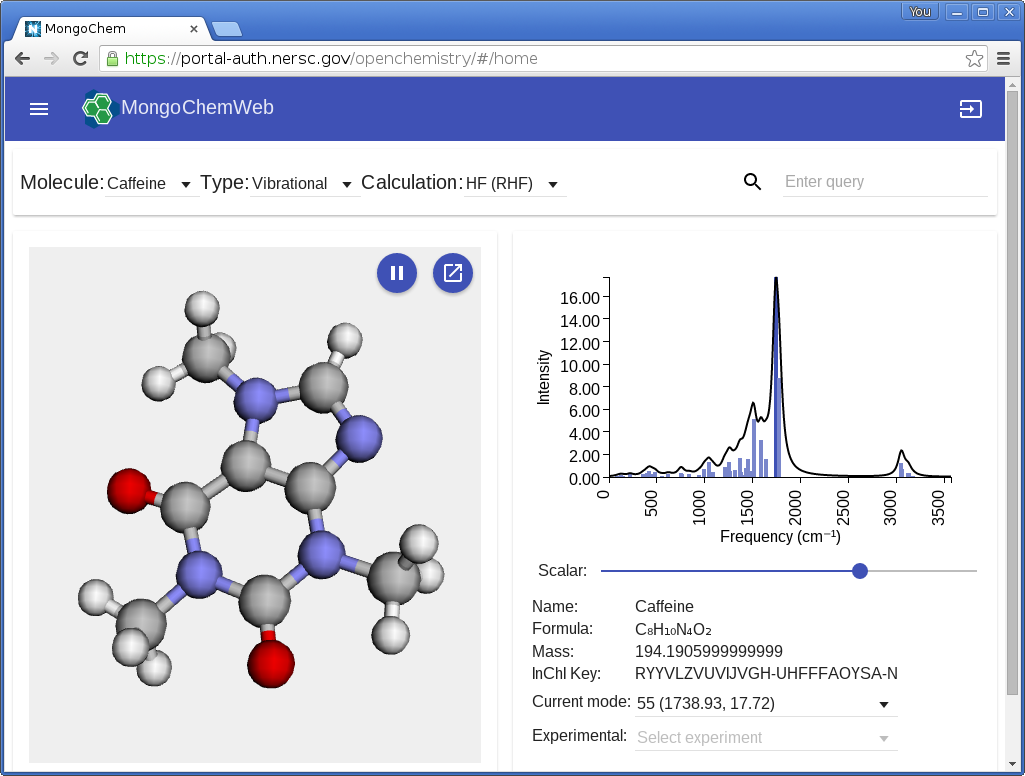The width and height of the screenshot is (1025, 776).
Task: Select the MongoChem browser tab
Action: point(110,28)
